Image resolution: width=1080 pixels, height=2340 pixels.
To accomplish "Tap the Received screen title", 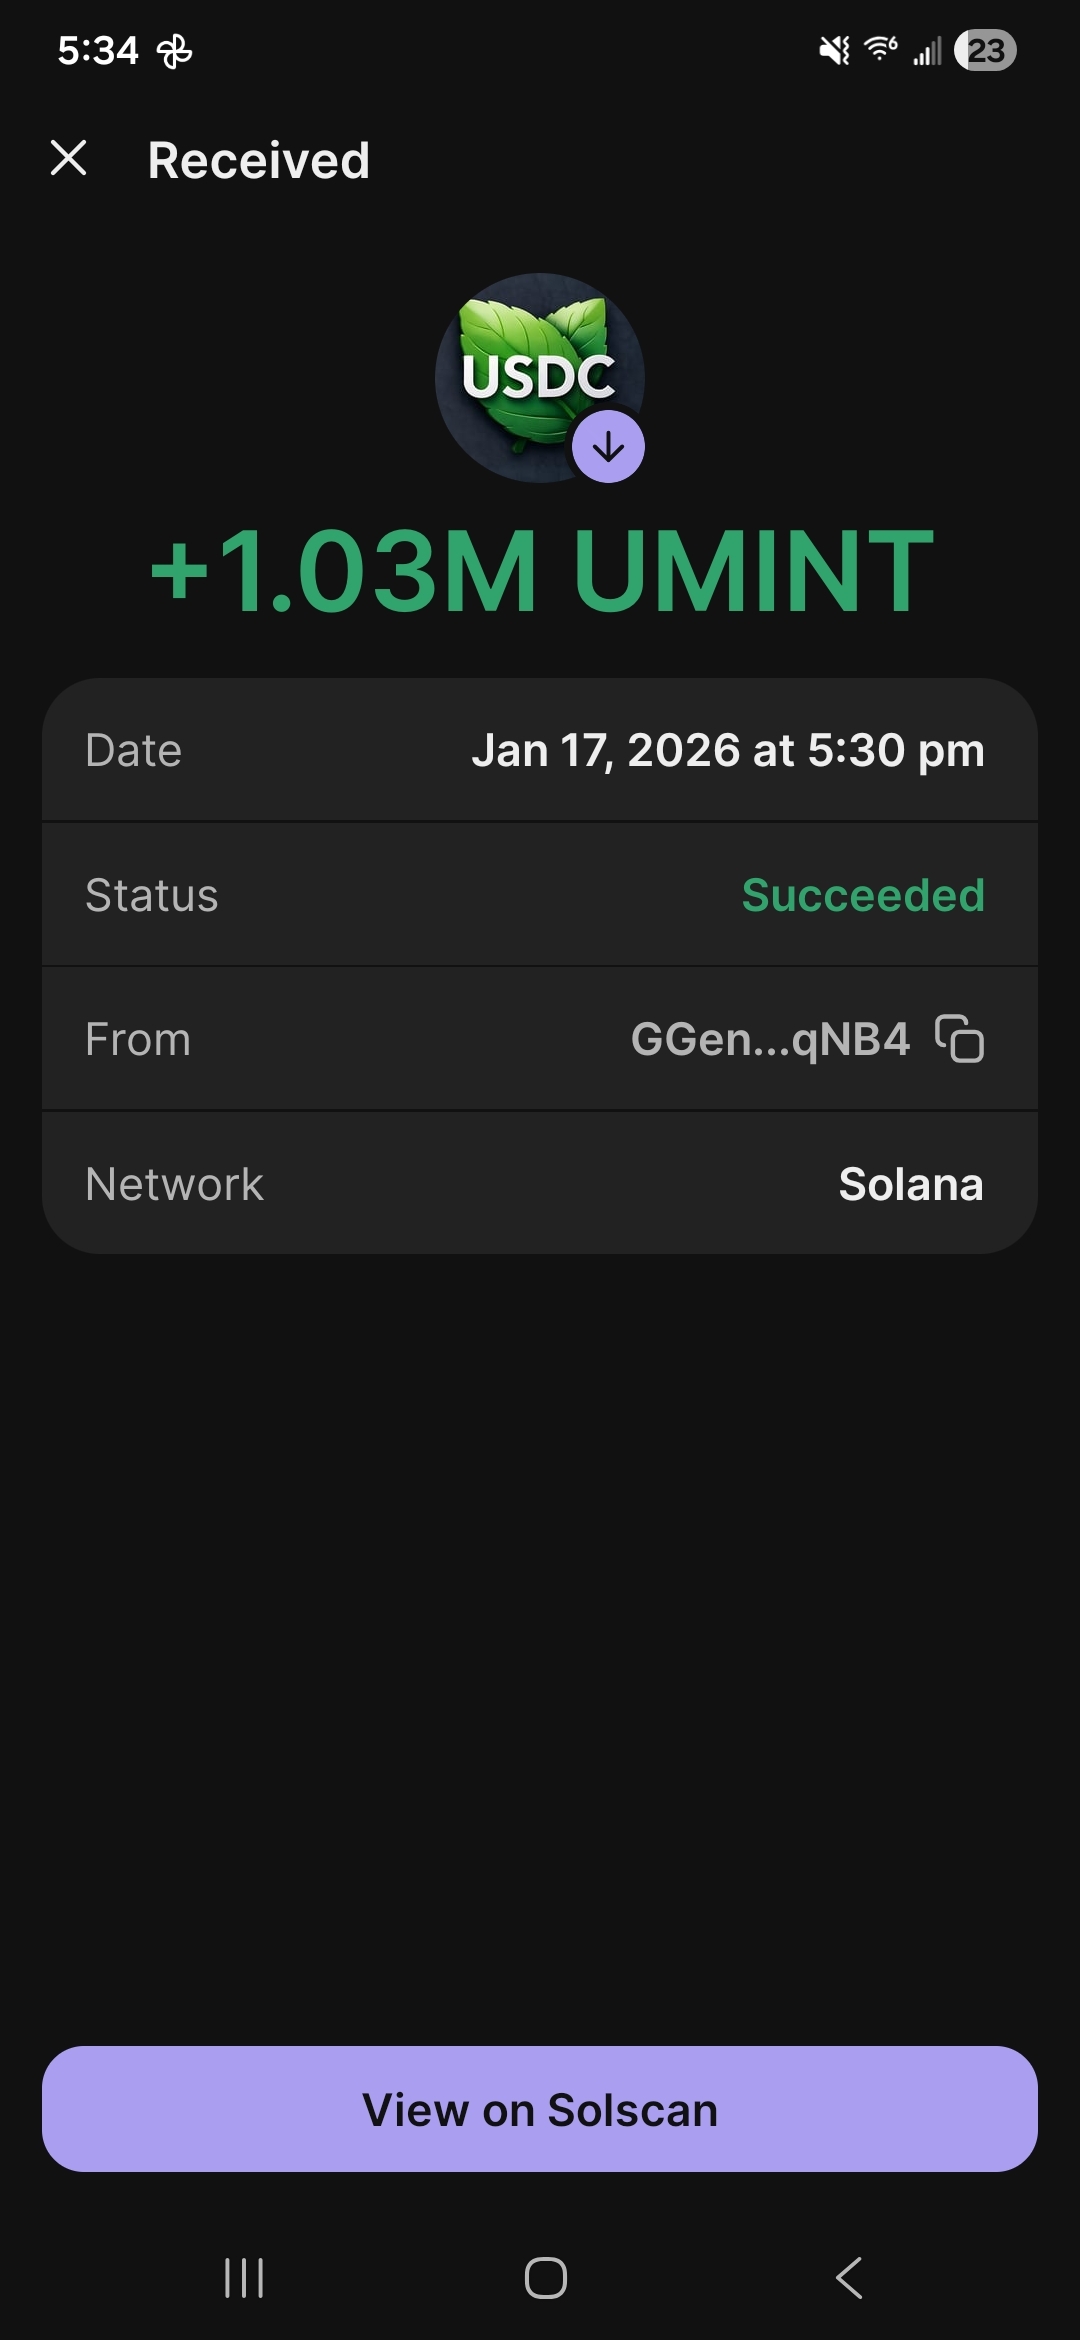I will (x=259, y=160).
